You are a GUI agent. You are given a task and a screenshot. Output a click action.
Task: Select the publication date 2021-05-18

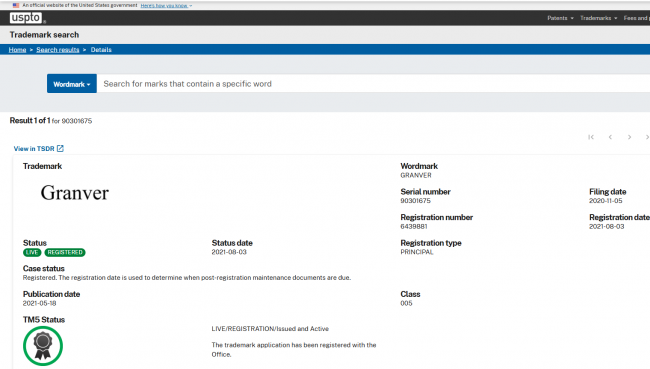39,303
